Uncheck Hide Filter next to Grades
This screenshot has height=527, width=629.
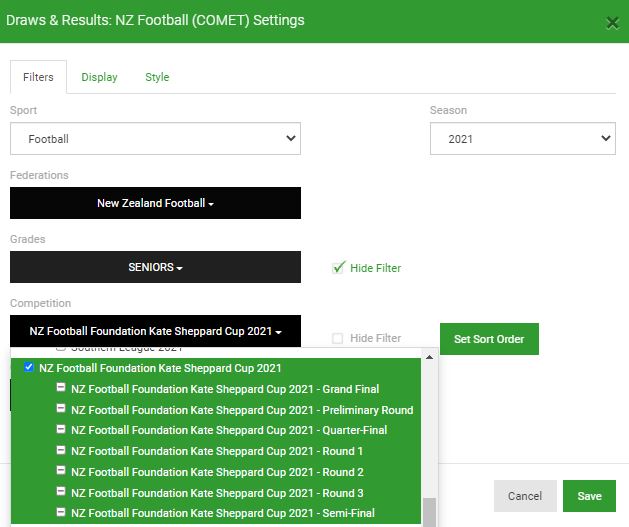pyautogui.click(x=338, y=268)
